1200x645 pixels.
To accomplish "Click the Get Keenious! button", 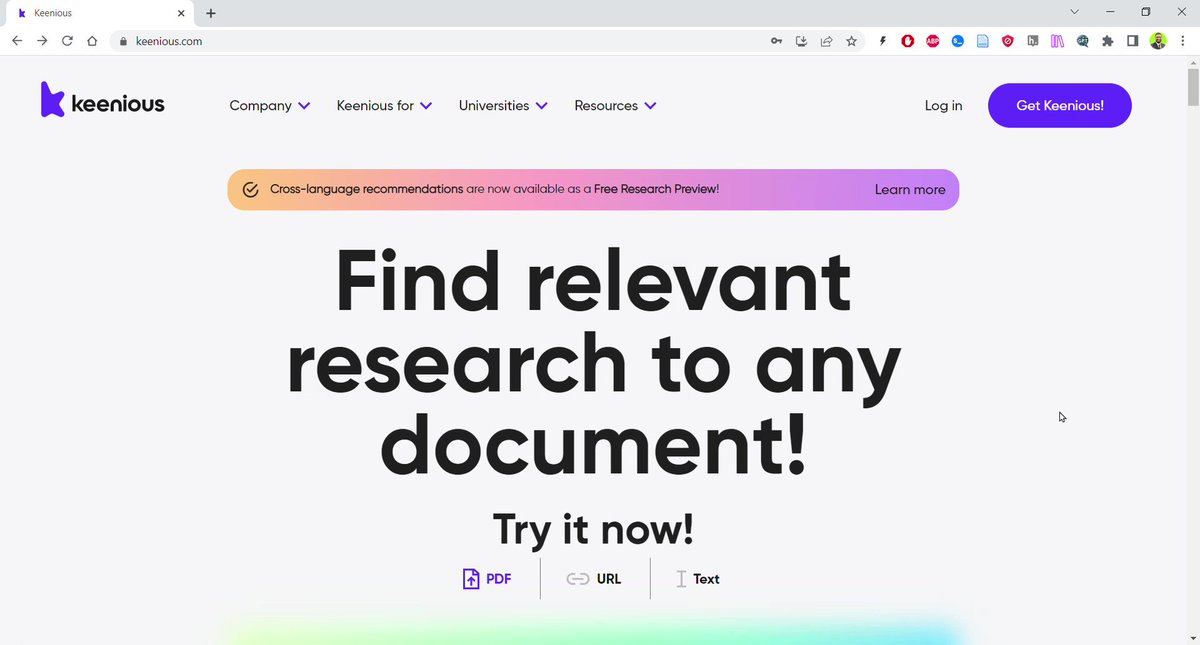I will (1060, 105).
